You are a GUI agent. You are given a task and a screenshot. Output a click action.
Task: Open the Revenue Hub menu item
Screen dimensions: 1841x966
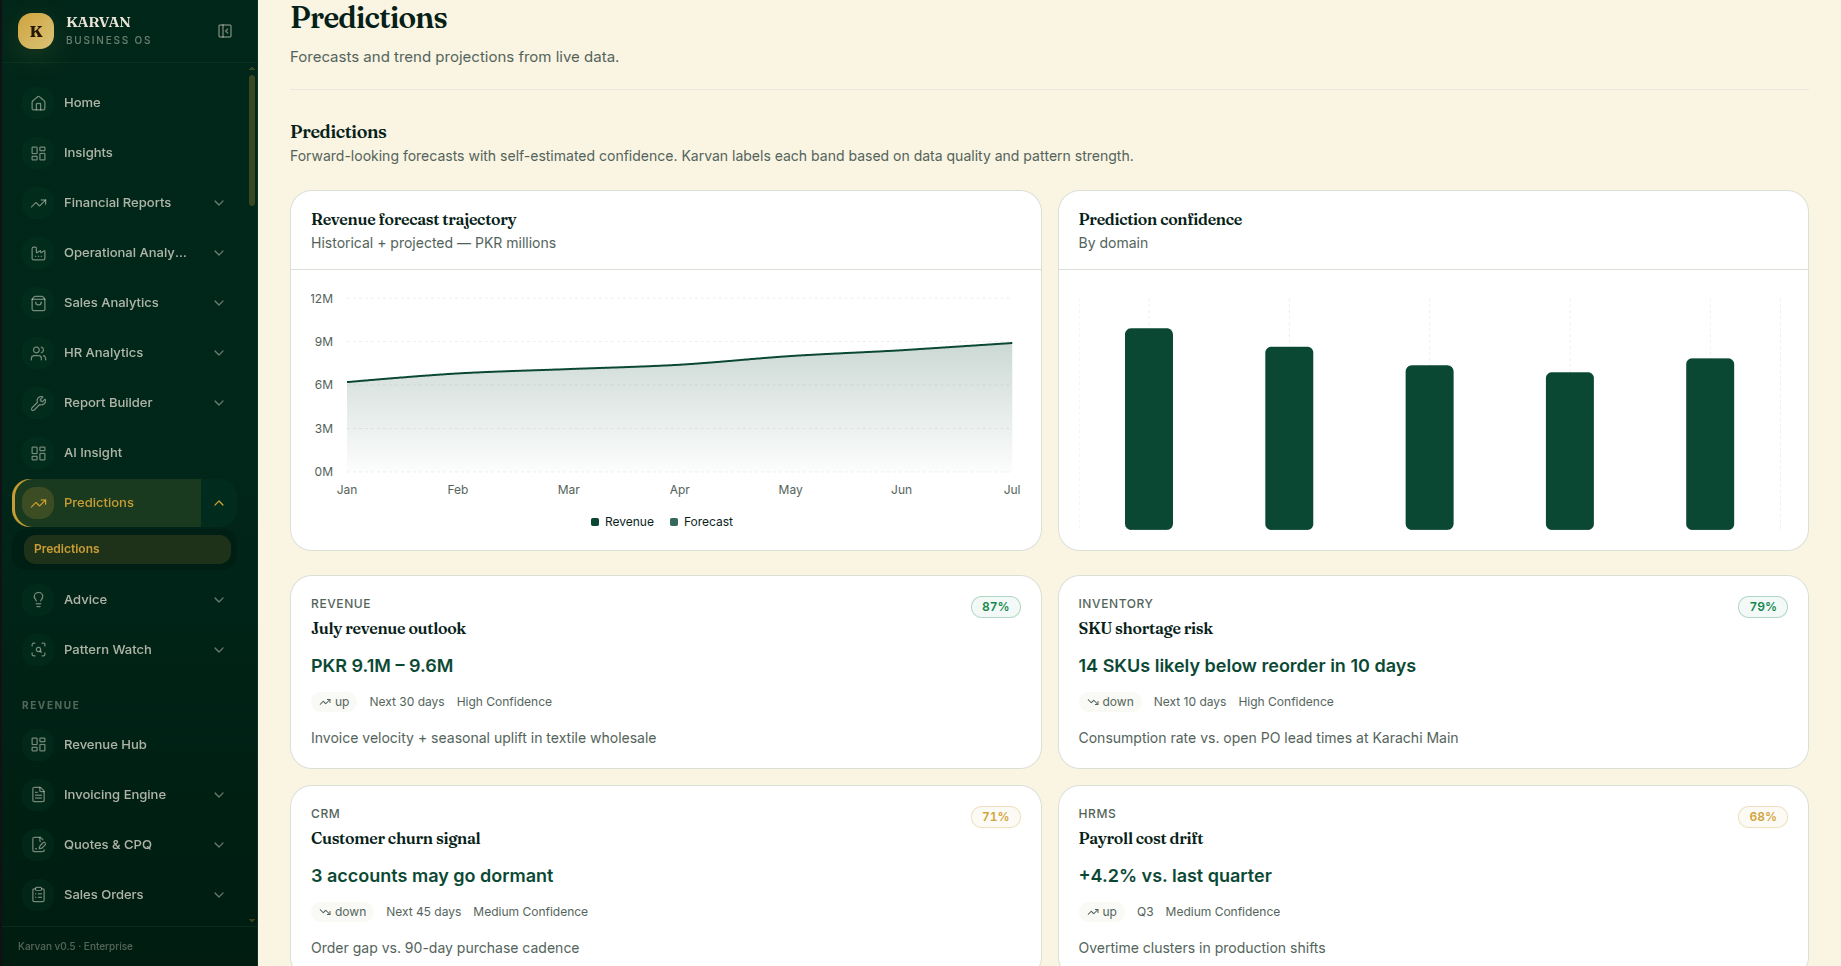(x=125, y=745)
